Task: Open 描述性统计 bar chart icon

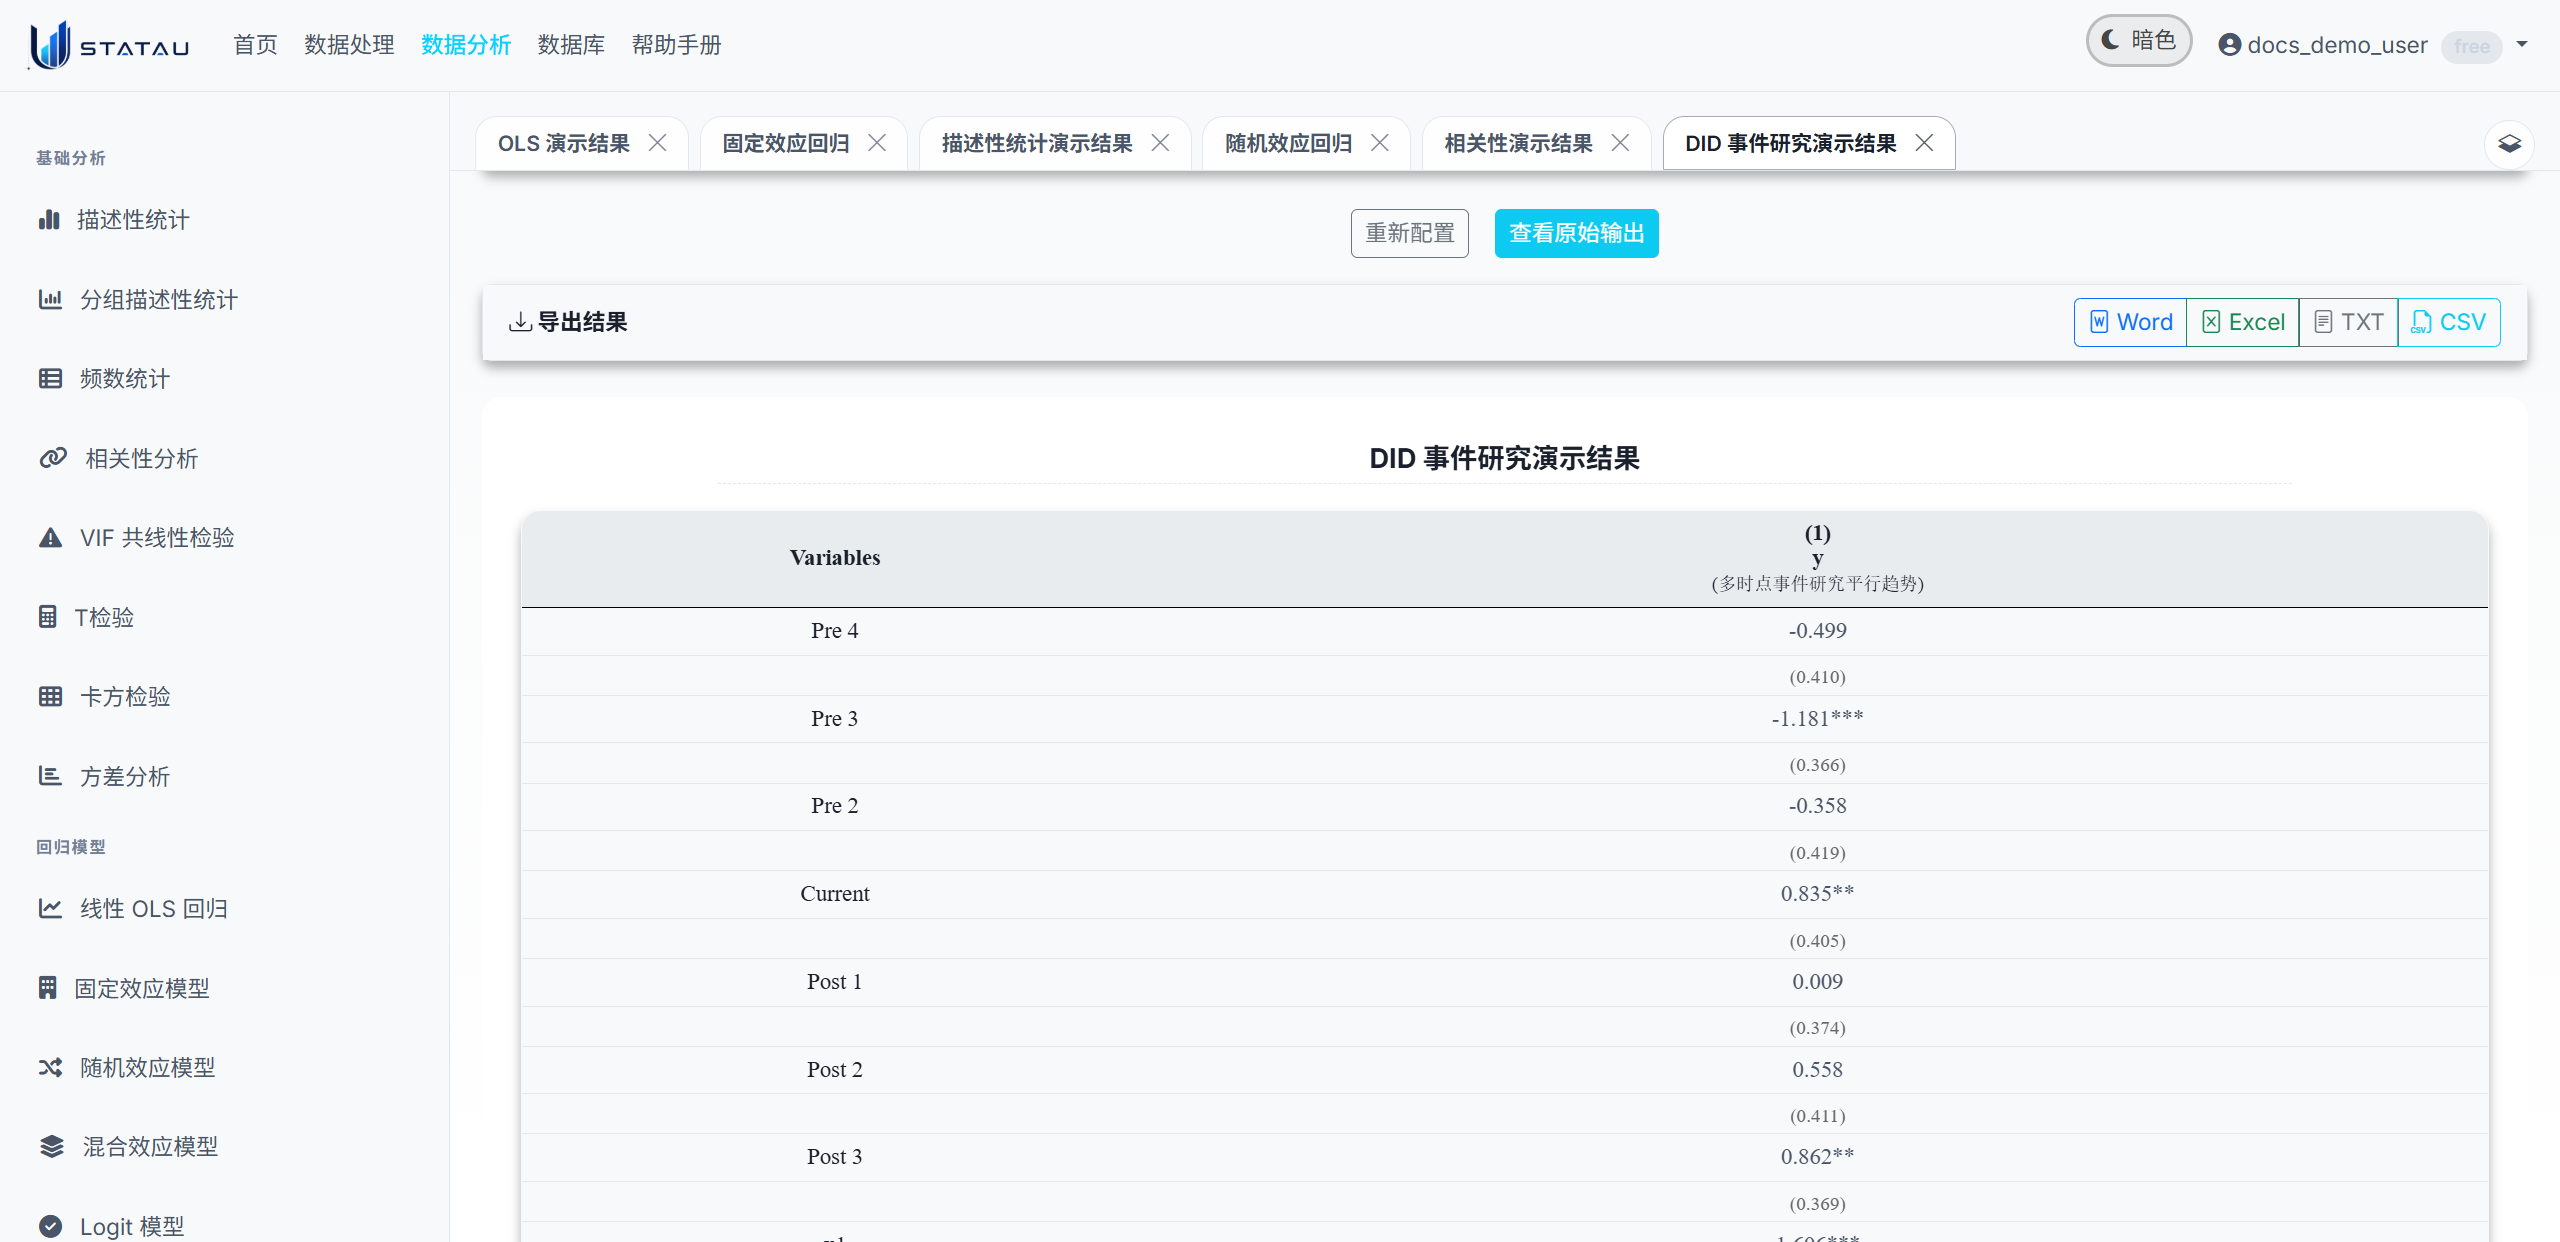Action: coord(49,220)
